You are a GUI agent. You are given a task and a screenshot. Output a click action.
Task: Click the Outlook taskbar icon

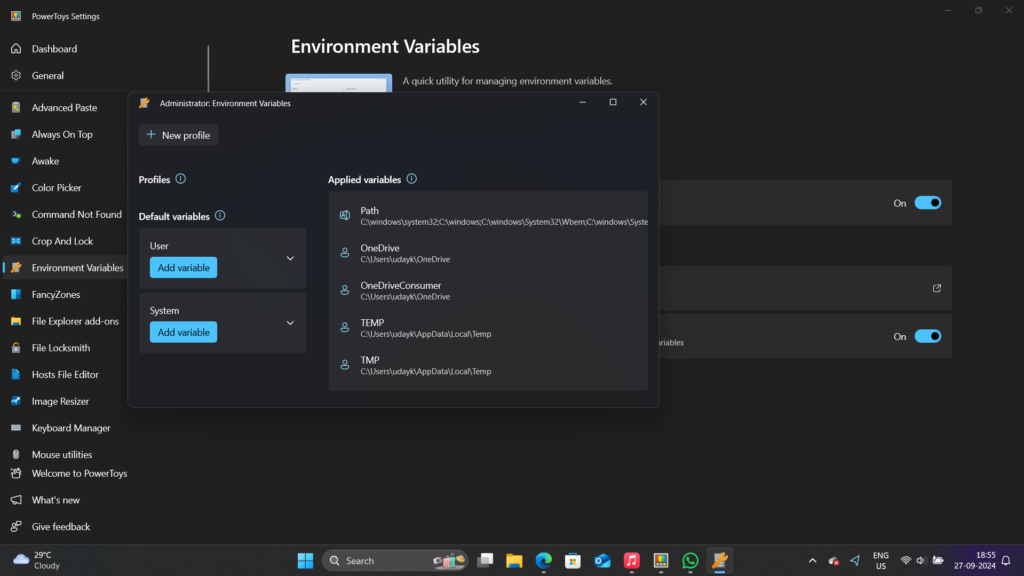pos(602,560)
